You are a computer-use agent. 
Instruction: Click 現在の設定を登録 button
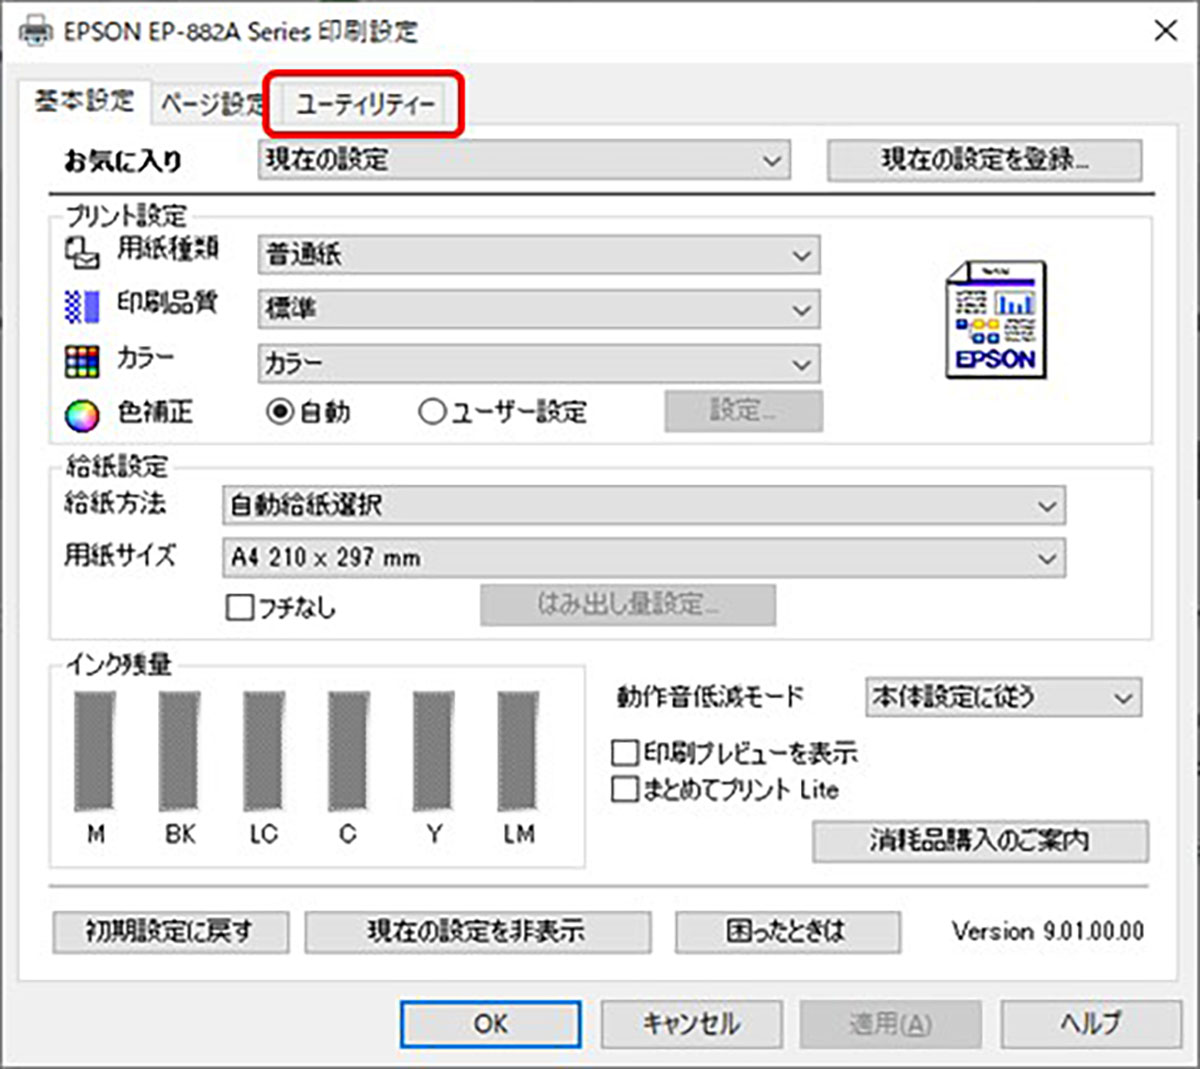click(984, 160)
